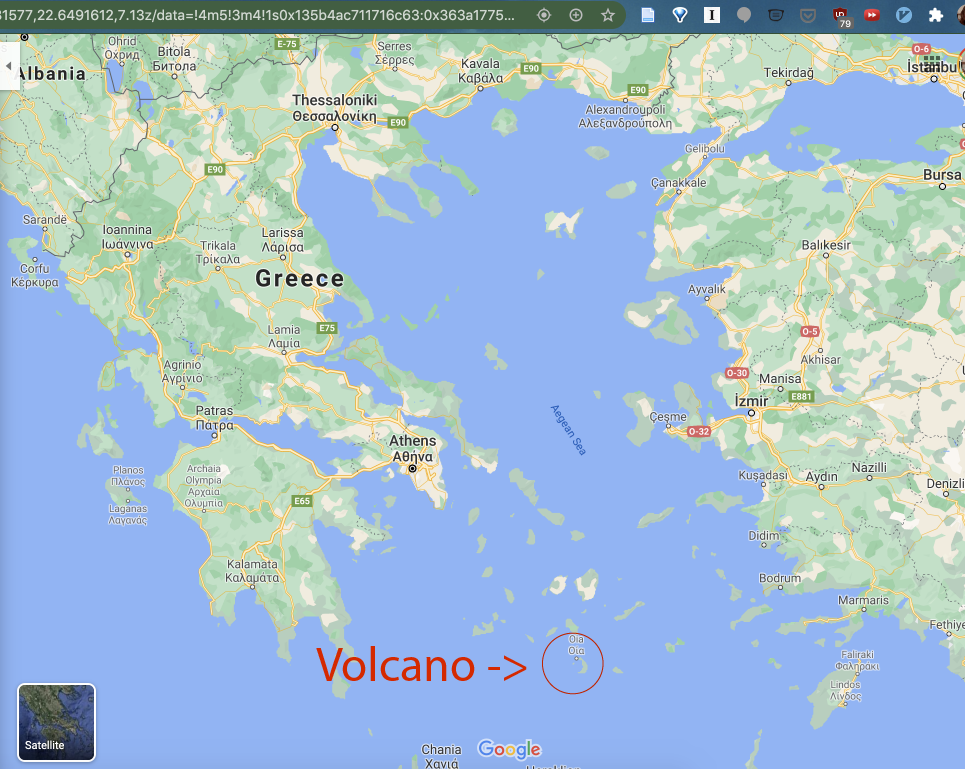Image resolution: width=965 pixels, height=769 pixels.
Task: Click the Albania country label
Action: tap(50, 73)
